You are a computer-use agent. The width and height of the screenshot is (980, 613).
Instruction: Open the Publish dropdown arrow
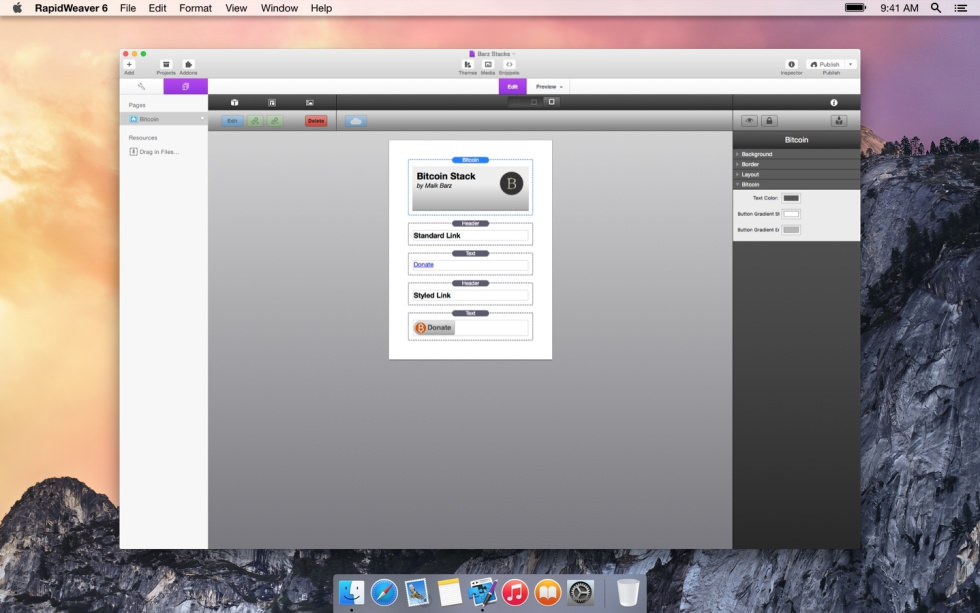850,64
